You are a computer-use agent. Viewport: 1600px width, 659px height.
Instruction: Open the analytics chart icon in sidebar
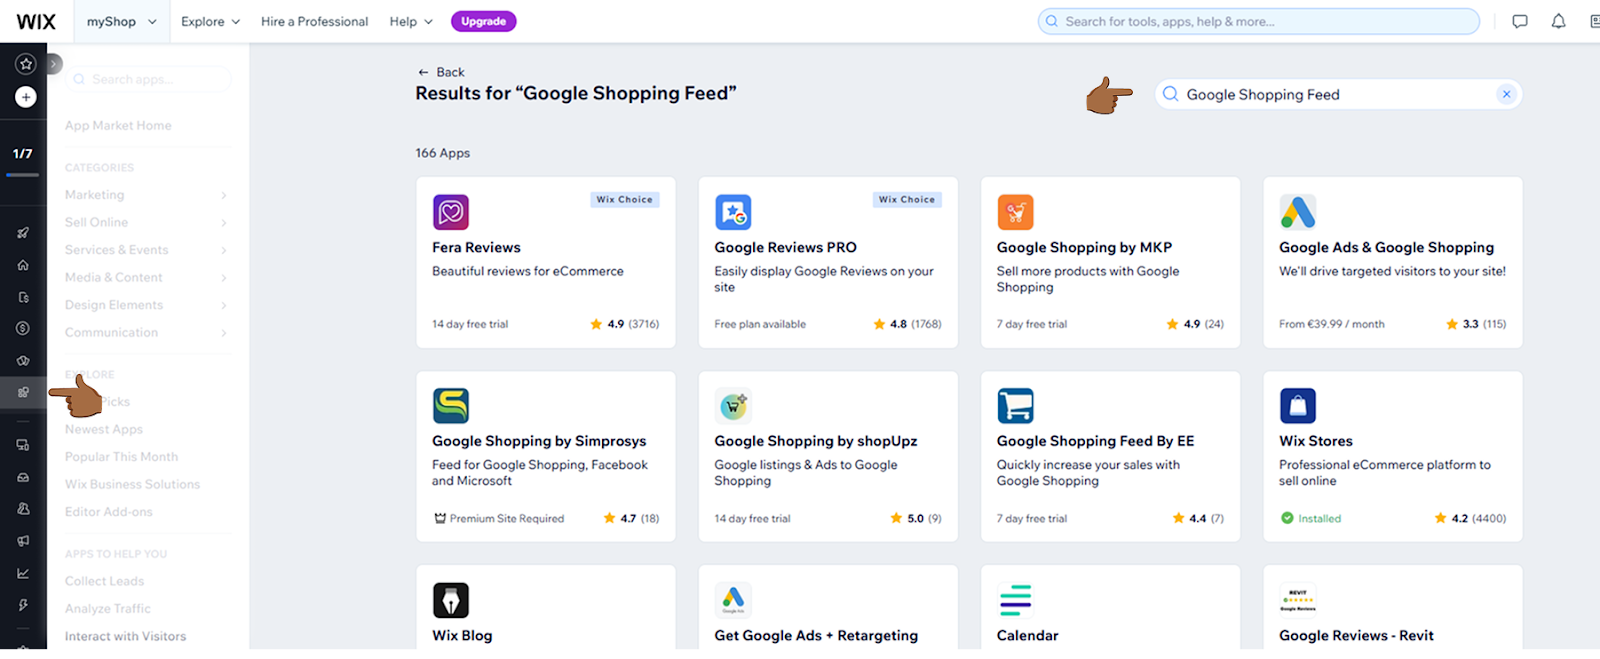(x=23, y=573)
